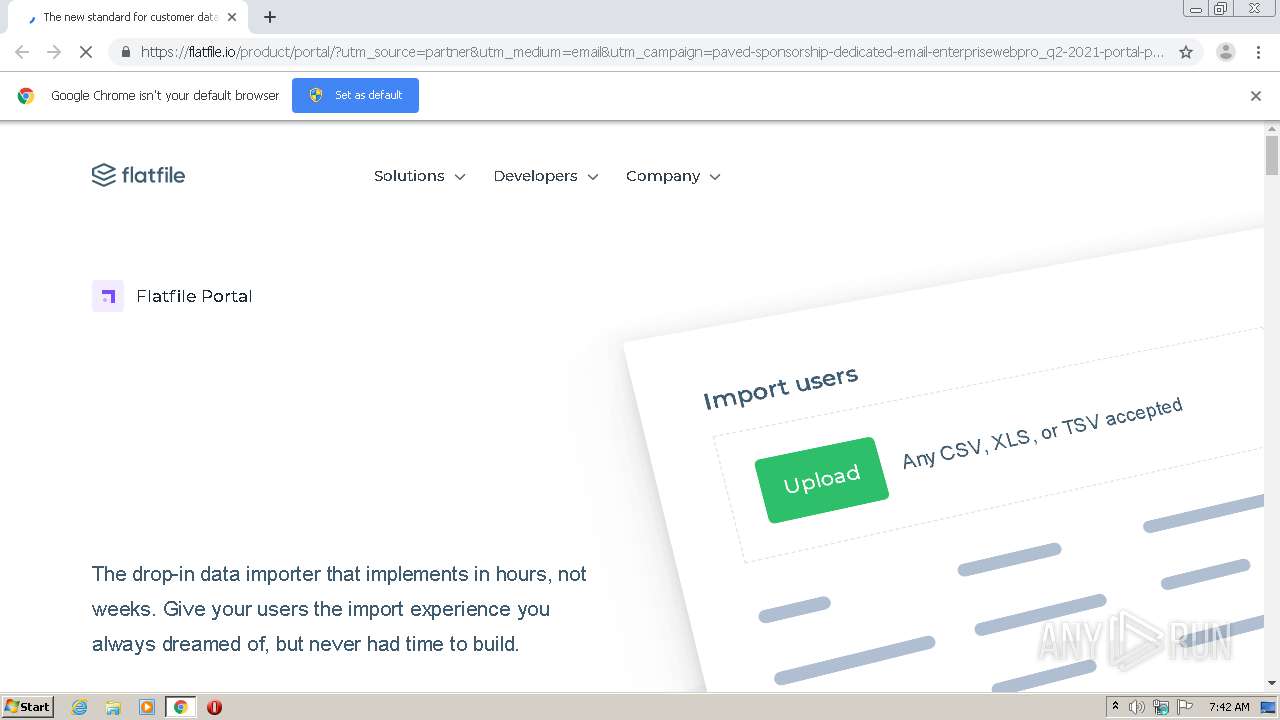The width and height of the screenshot is (1280, 720).
Task: Open File Explorer from taskbar
Action: tap(113, 707)
